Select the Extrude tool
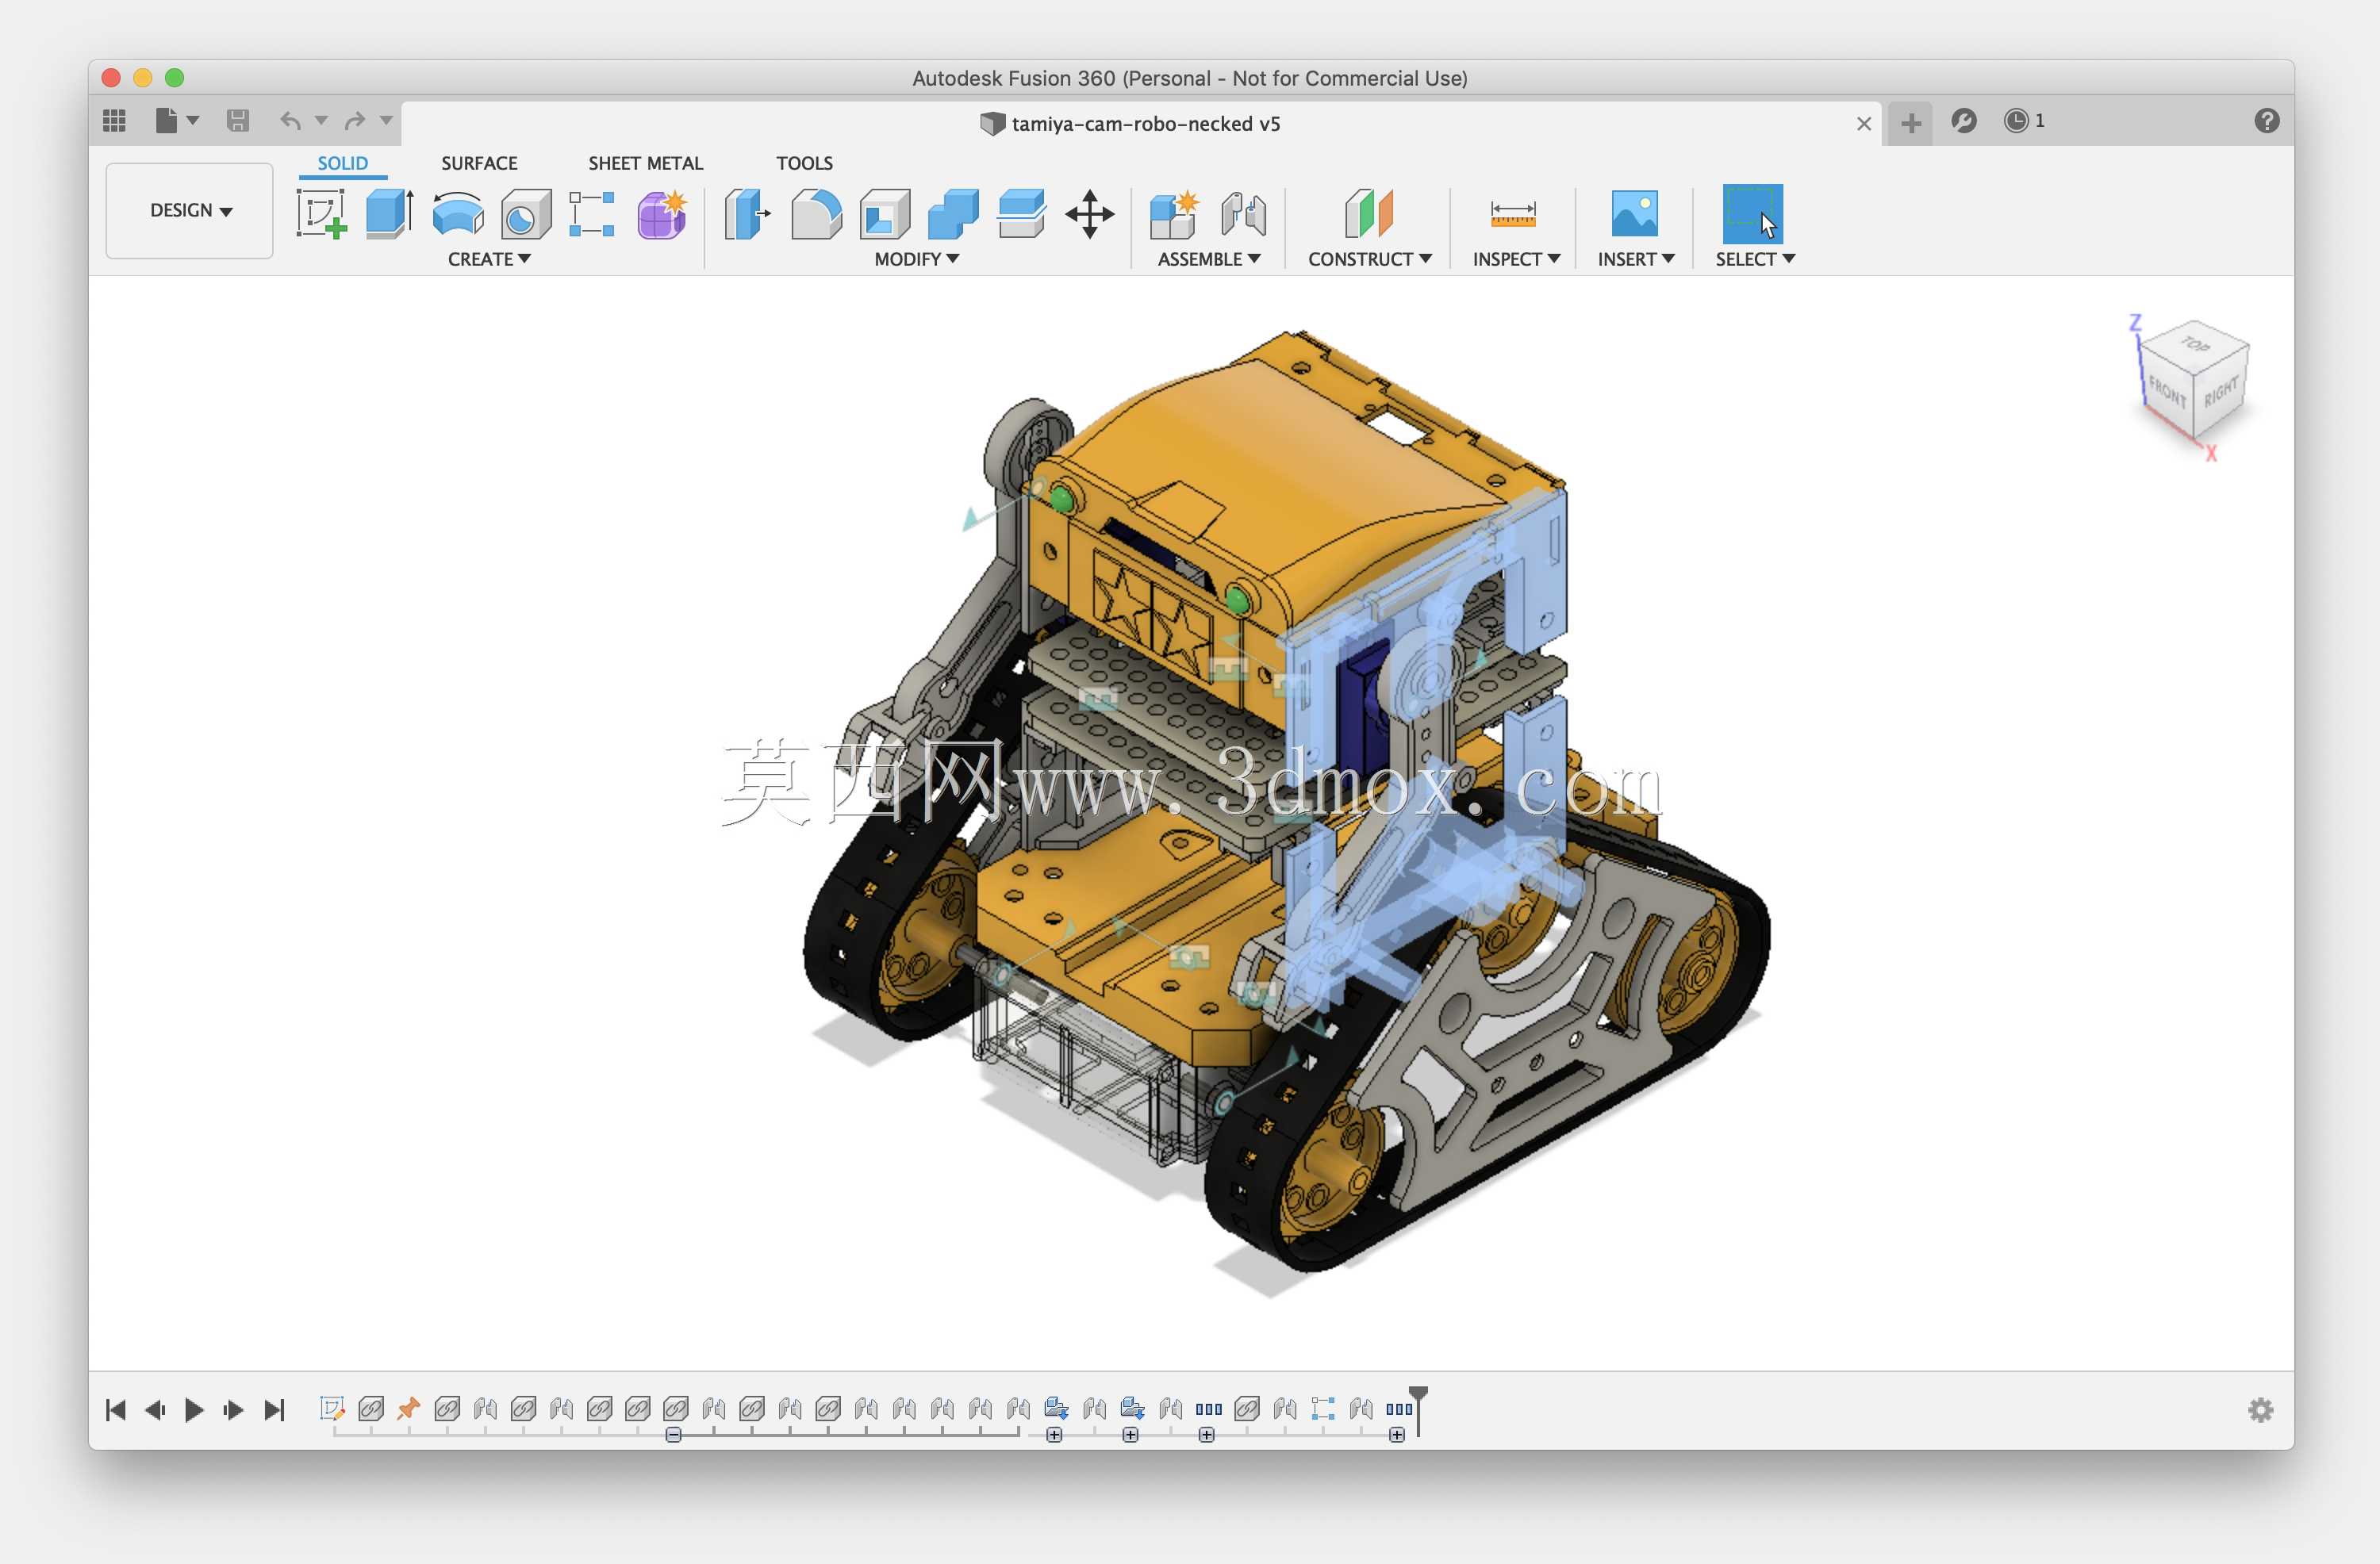This screenshot has height=1564, width=2380. [x=390, y=214]
